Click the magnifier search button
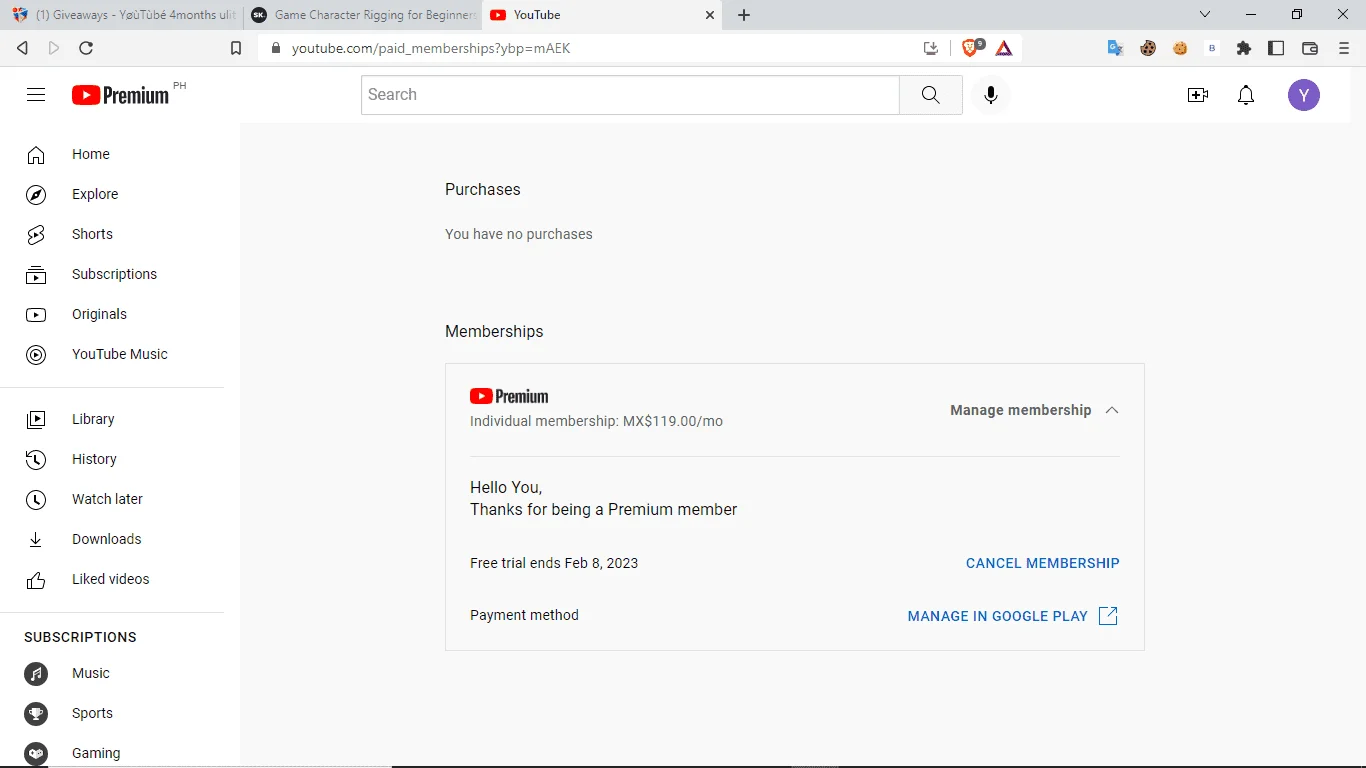The image size is (1366, 768). (930, 95)
